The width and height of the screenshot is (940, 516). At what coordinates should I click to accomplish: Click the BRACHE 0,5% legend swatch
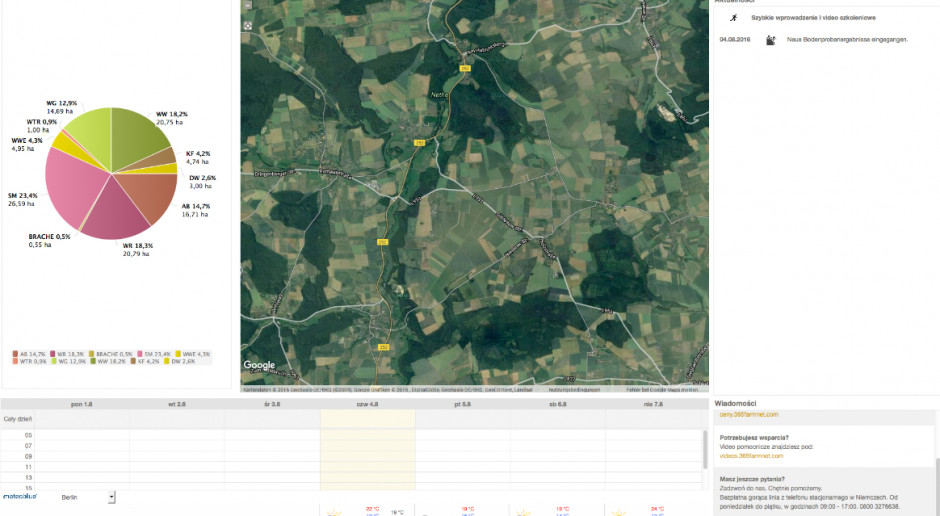91,354
